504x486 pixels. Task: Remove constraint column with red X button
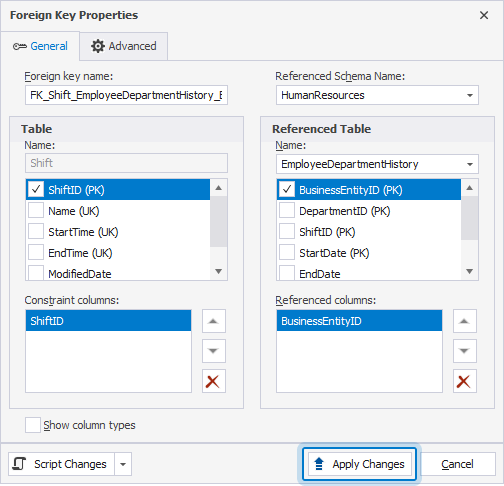click(x=214, y=381)
